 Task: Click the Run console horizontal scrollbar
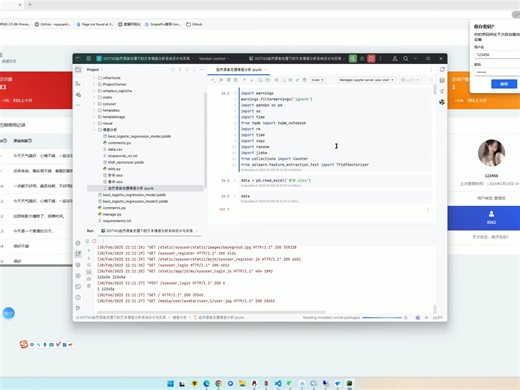point(211,312)
